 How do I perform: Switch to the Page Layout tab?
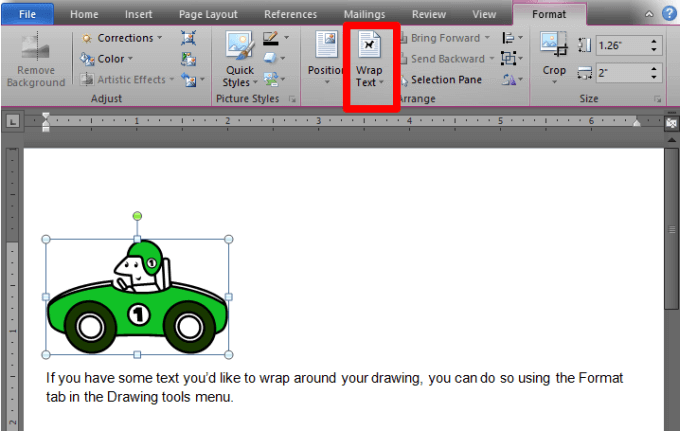208,14
